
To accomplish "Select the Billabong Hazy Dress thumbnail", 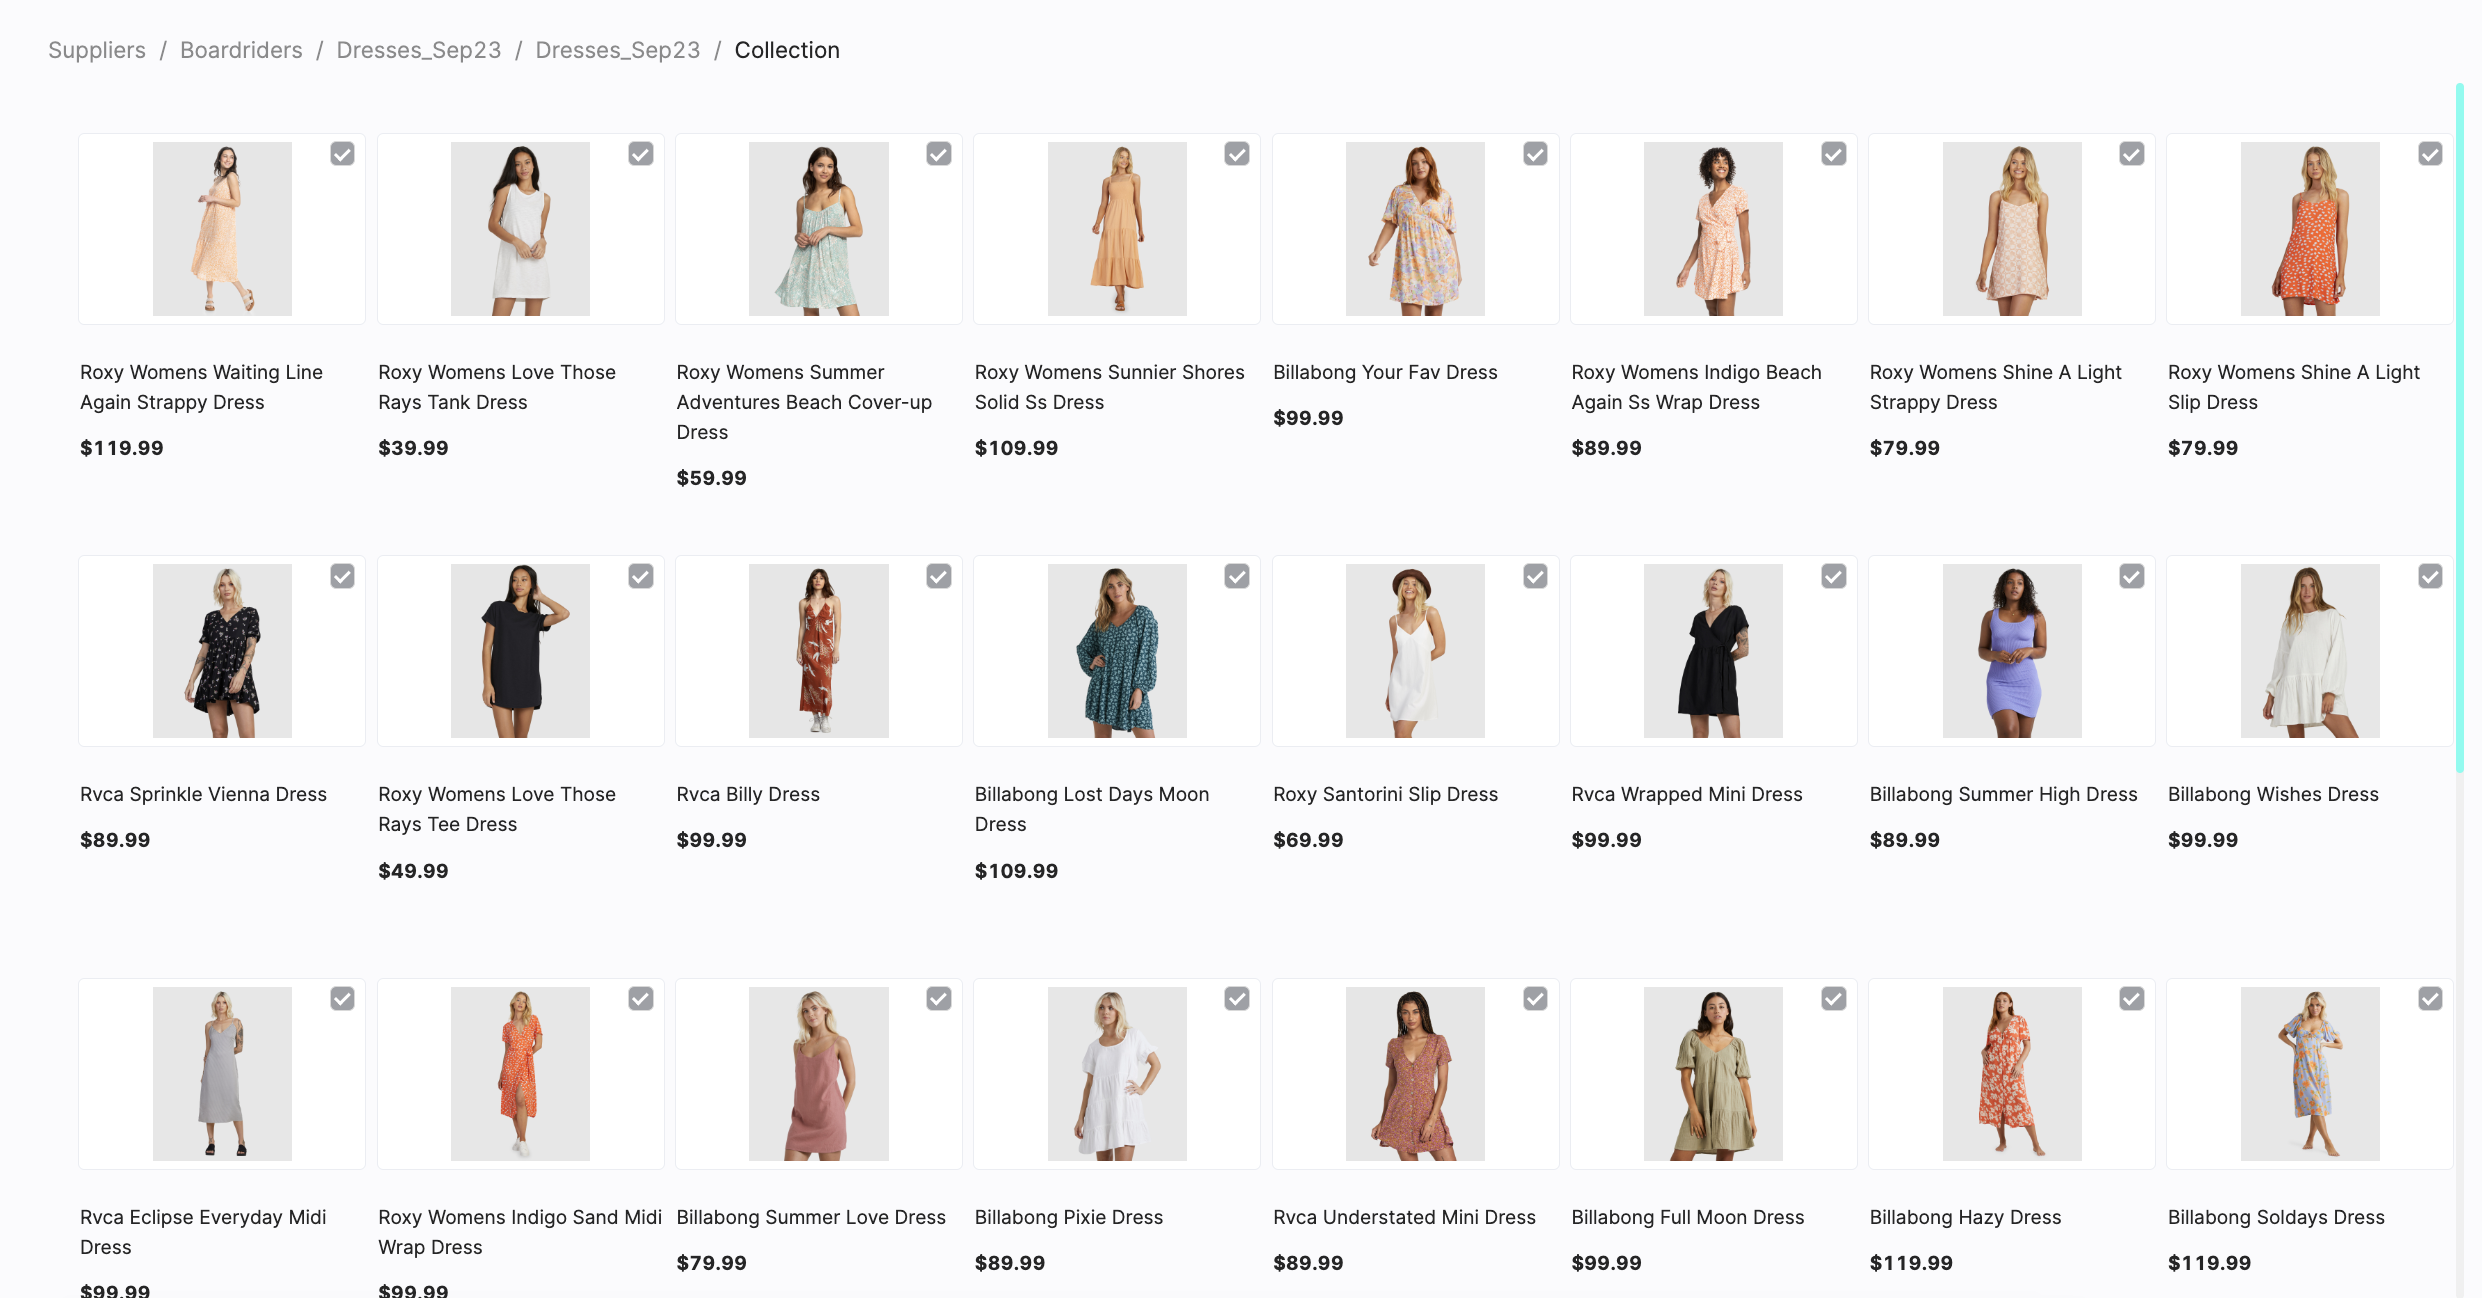I will point(2011,1074).
